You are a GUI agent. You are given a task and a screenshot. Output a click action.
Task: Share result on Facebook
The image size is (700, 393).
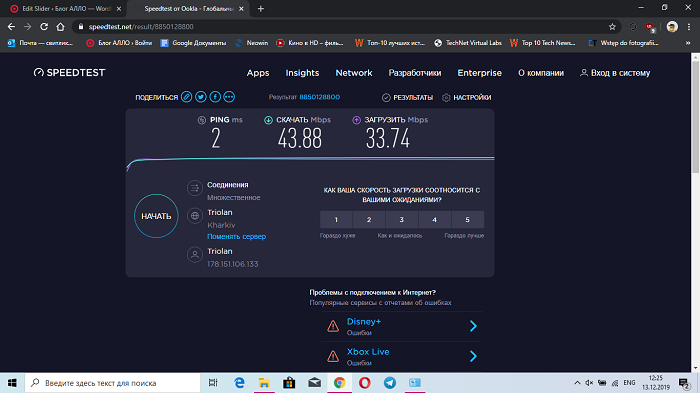tap(215, 97)
